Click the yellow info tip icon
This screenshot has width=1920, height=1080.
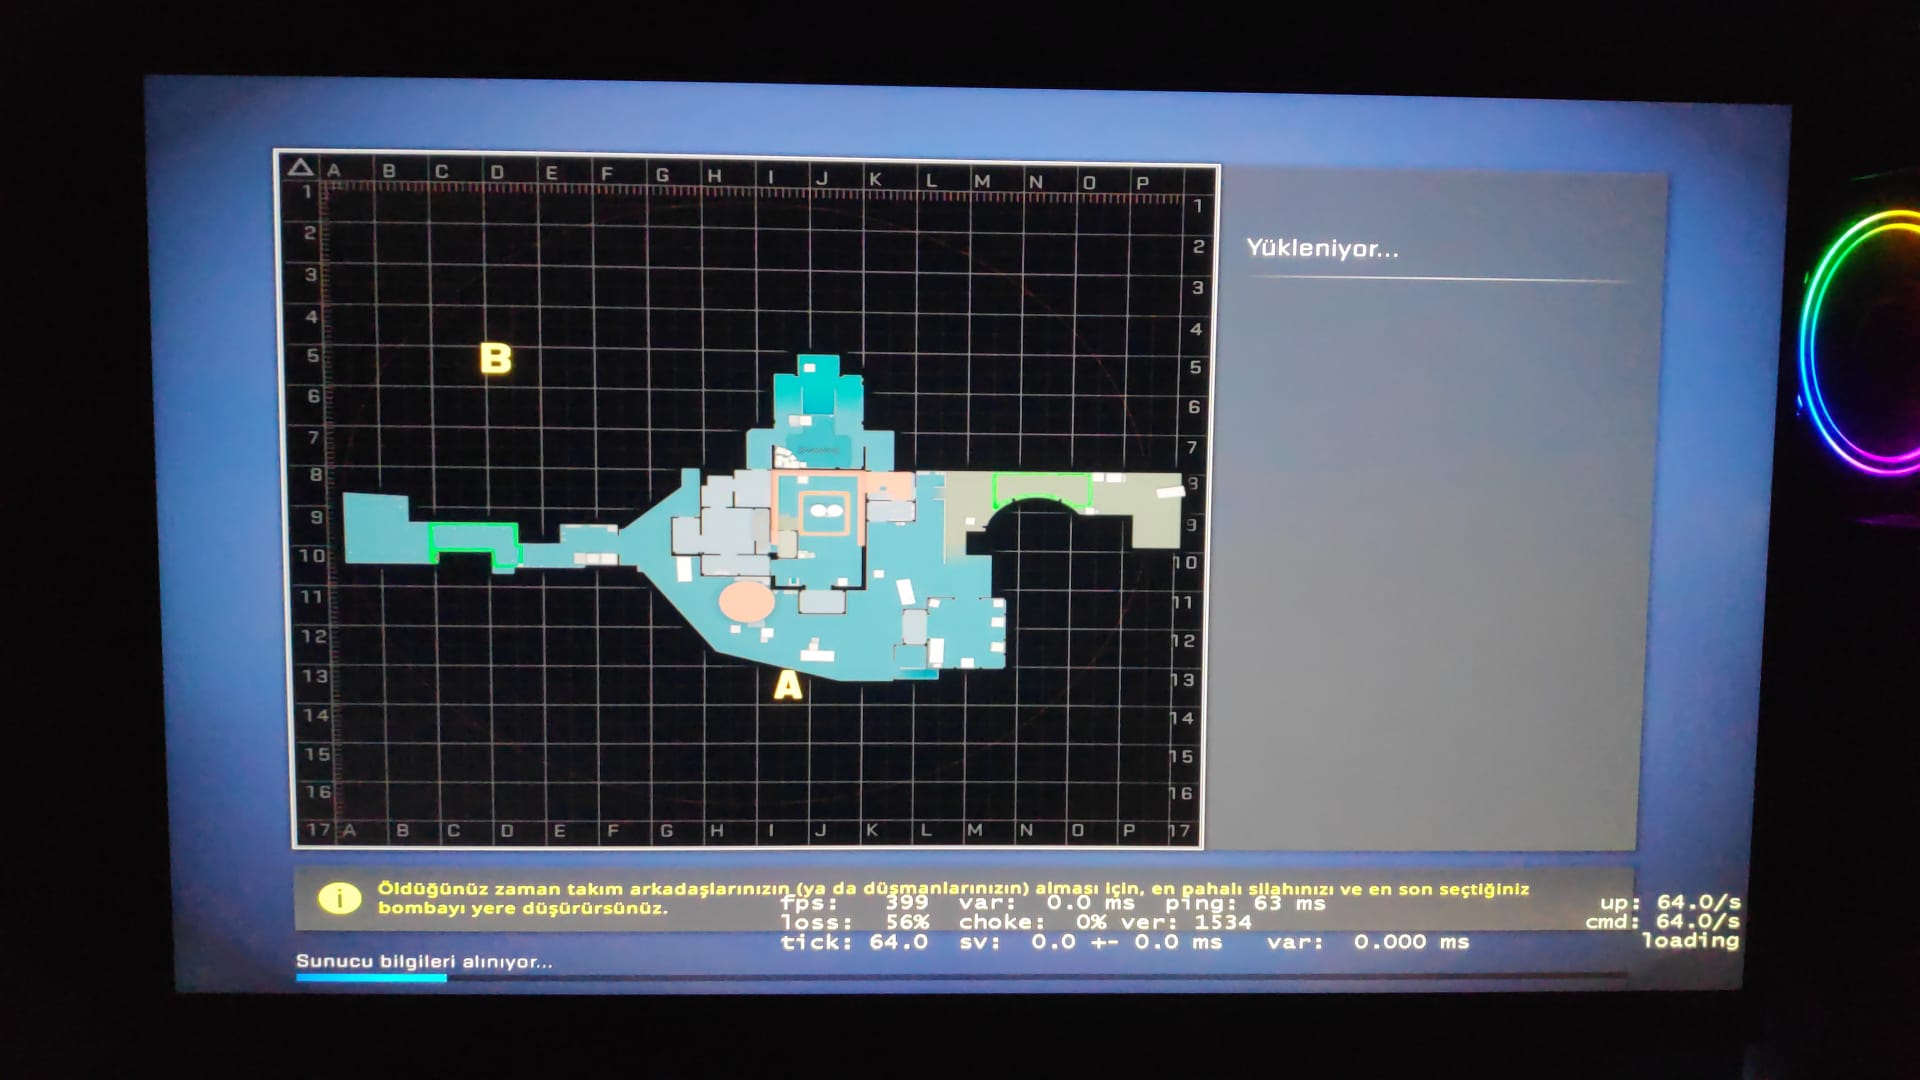click(339, 898)
